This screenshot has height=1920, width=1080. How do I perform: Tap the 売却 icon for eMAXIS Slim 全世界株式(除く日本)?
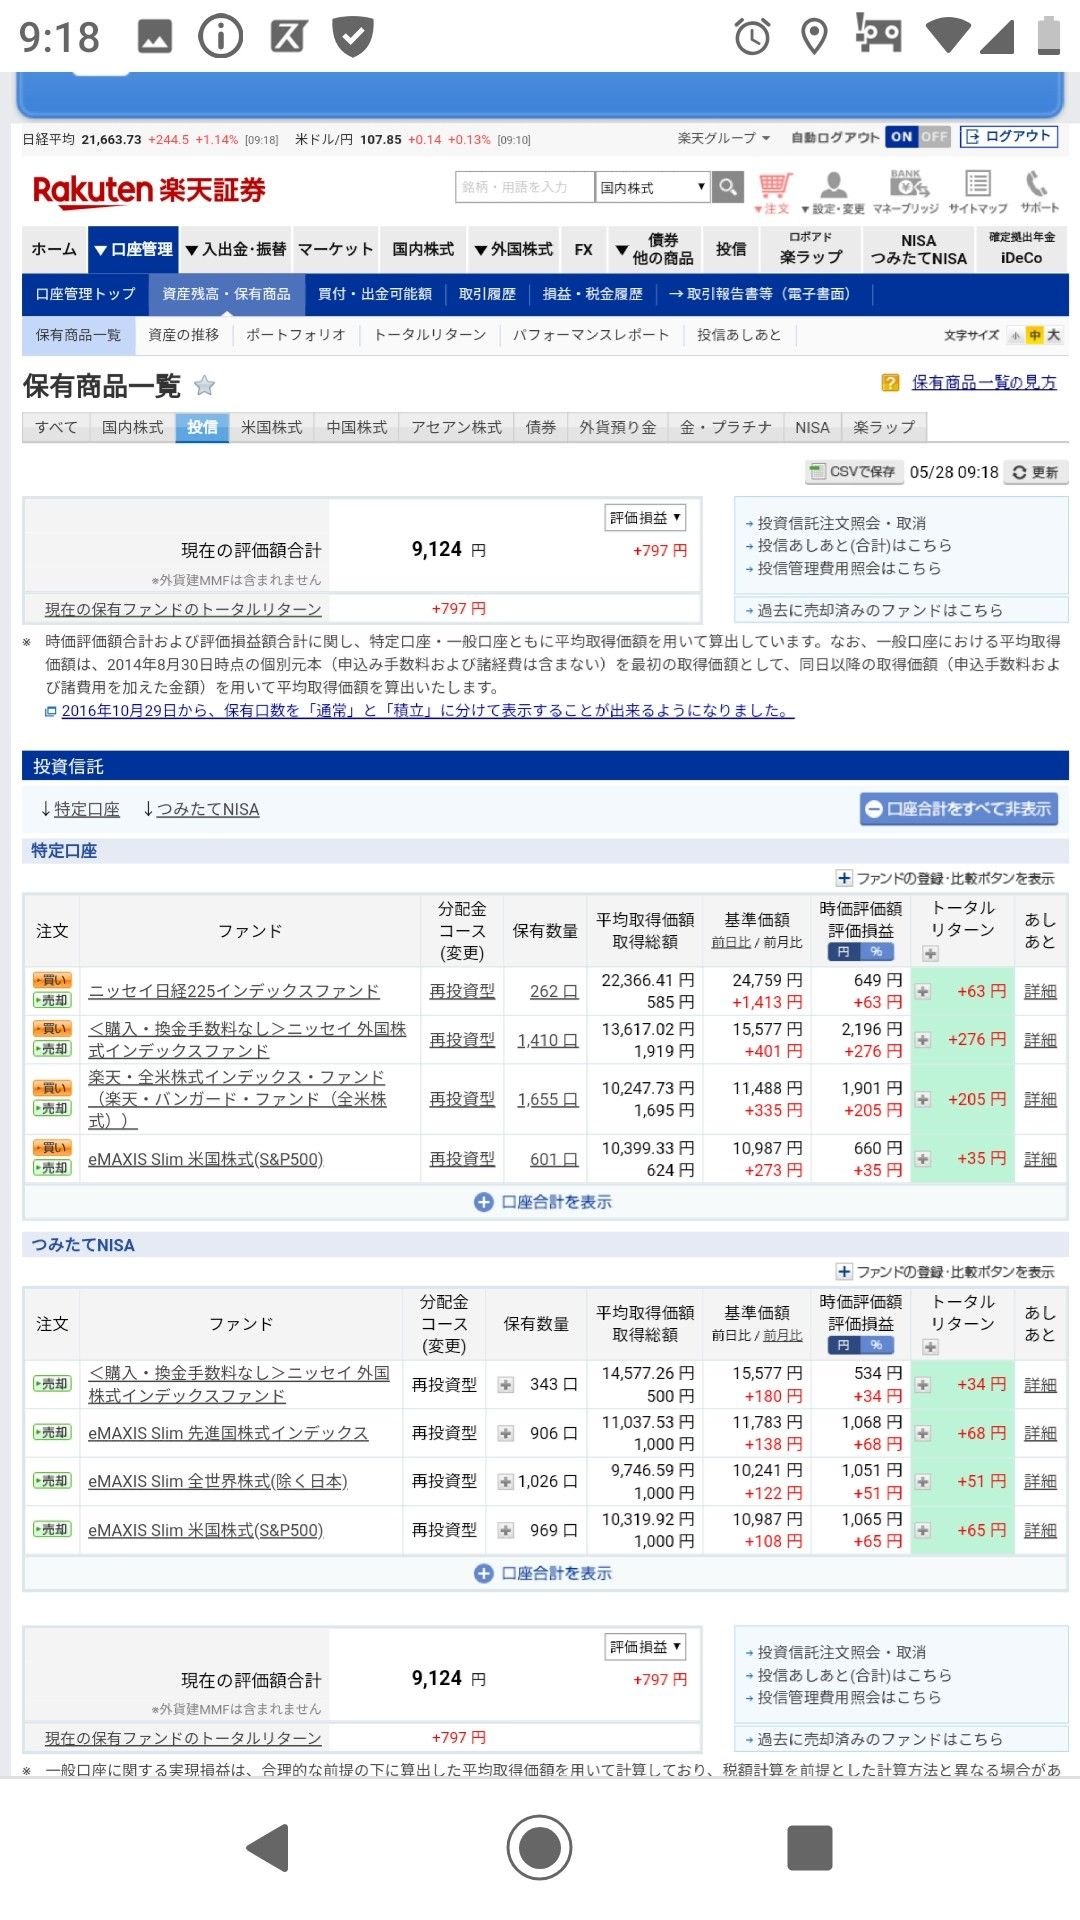click(52, 1480)
